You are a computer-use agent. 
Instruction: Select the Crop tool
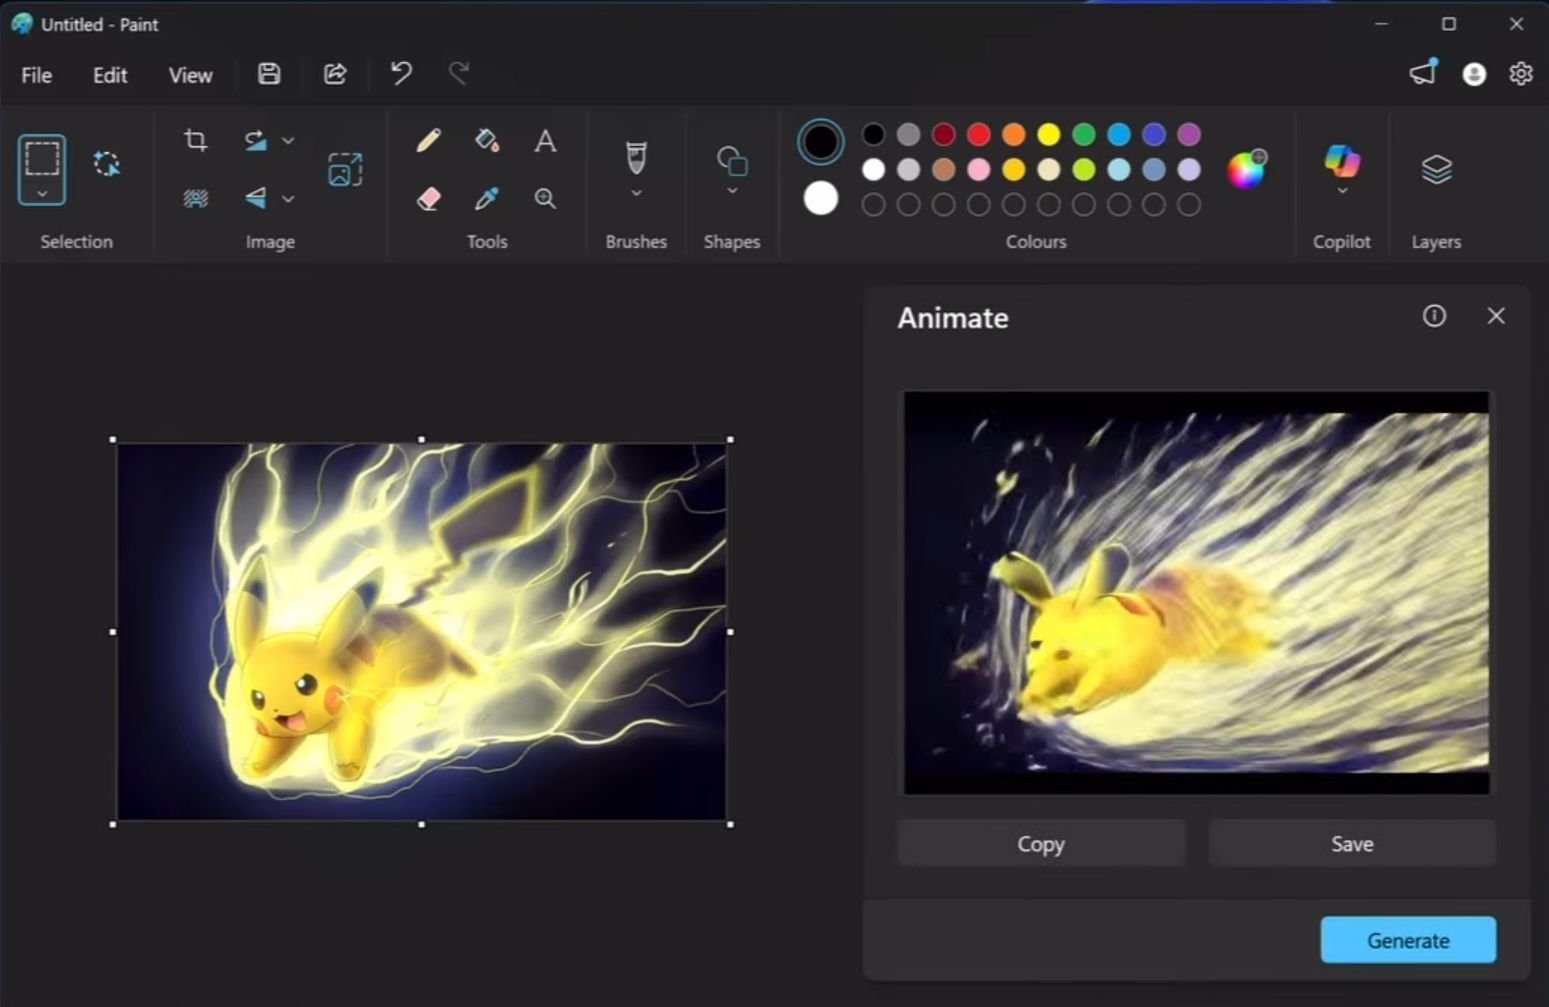(x=194, y=140)
